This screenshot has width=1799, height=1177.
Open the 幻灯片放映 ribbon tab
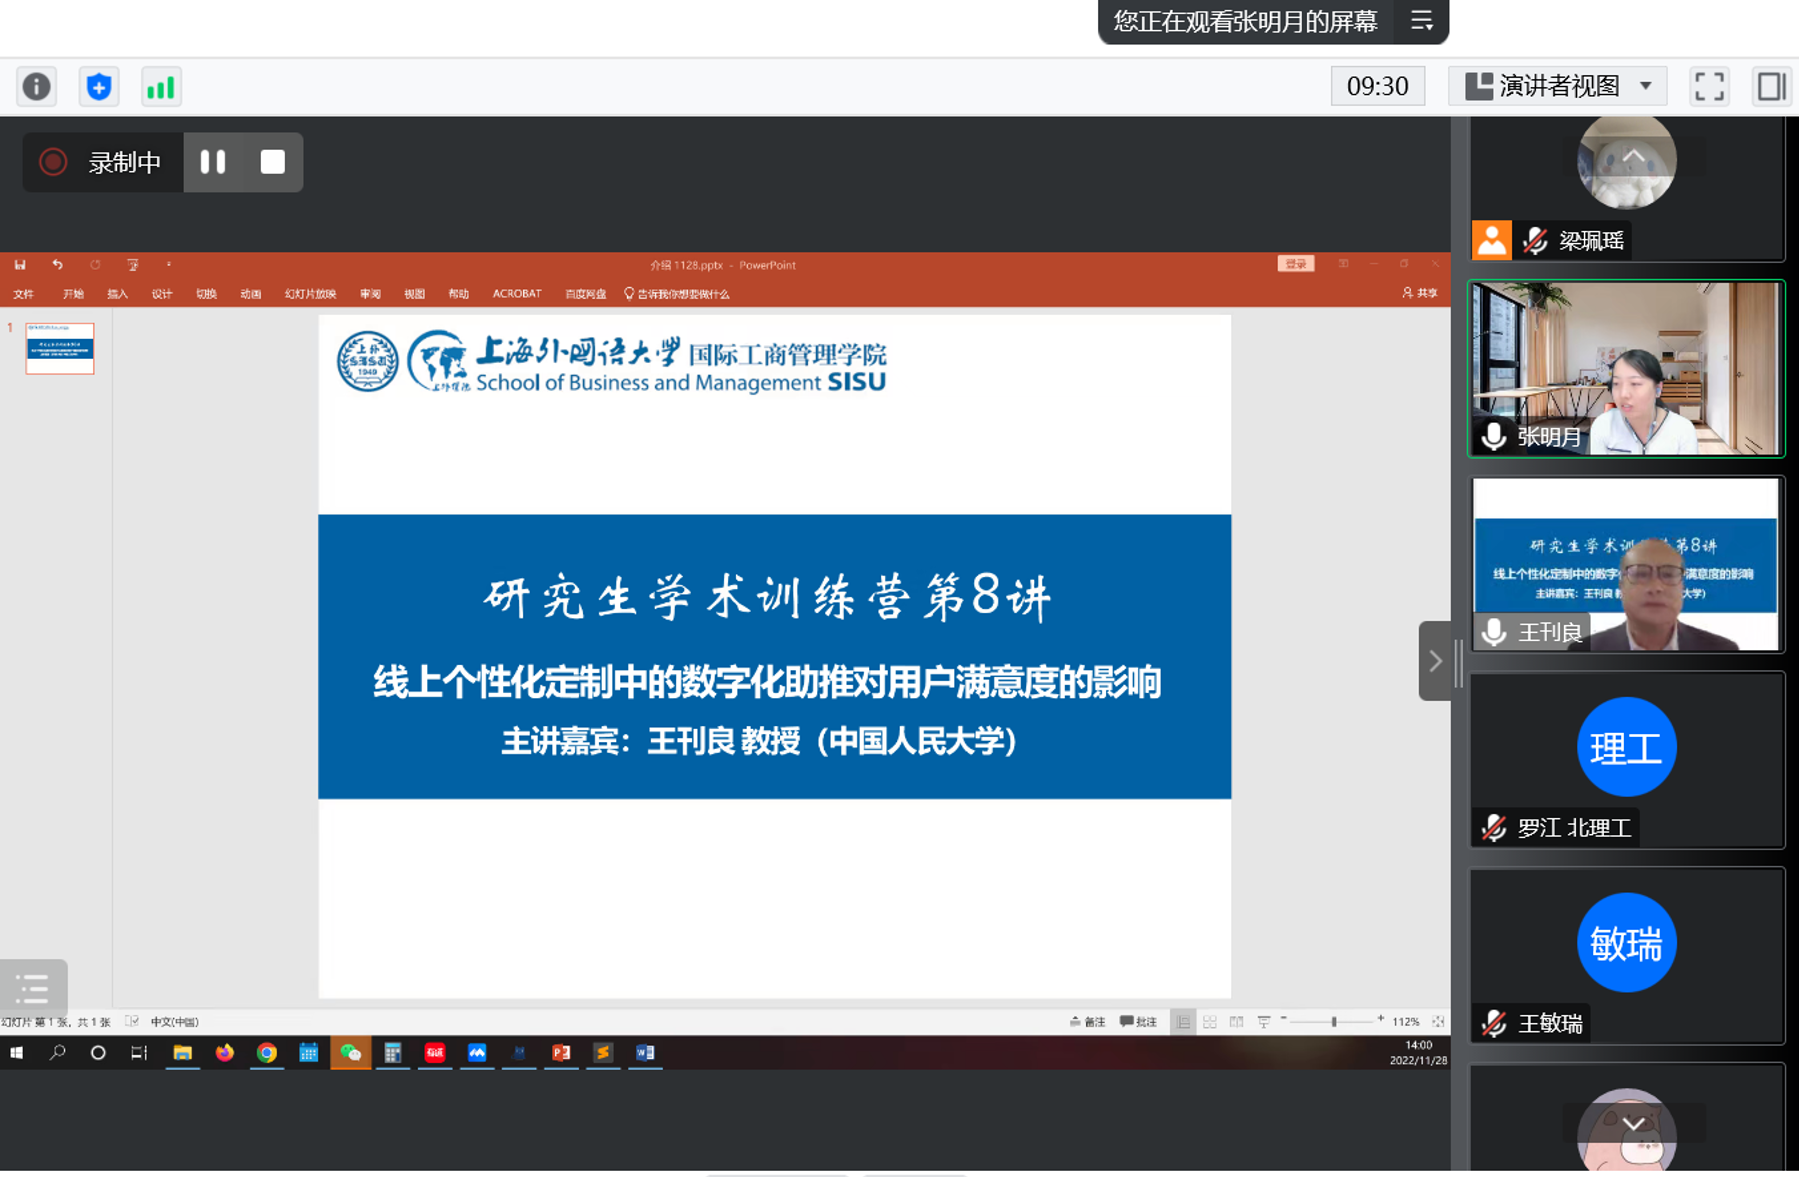pos(310,294)
